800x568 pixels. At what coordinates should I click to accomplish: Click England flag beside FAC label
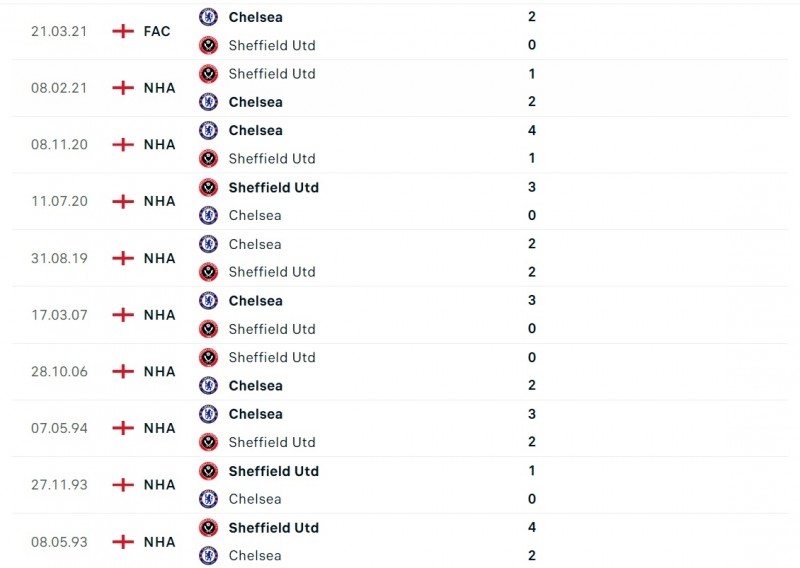123,31
